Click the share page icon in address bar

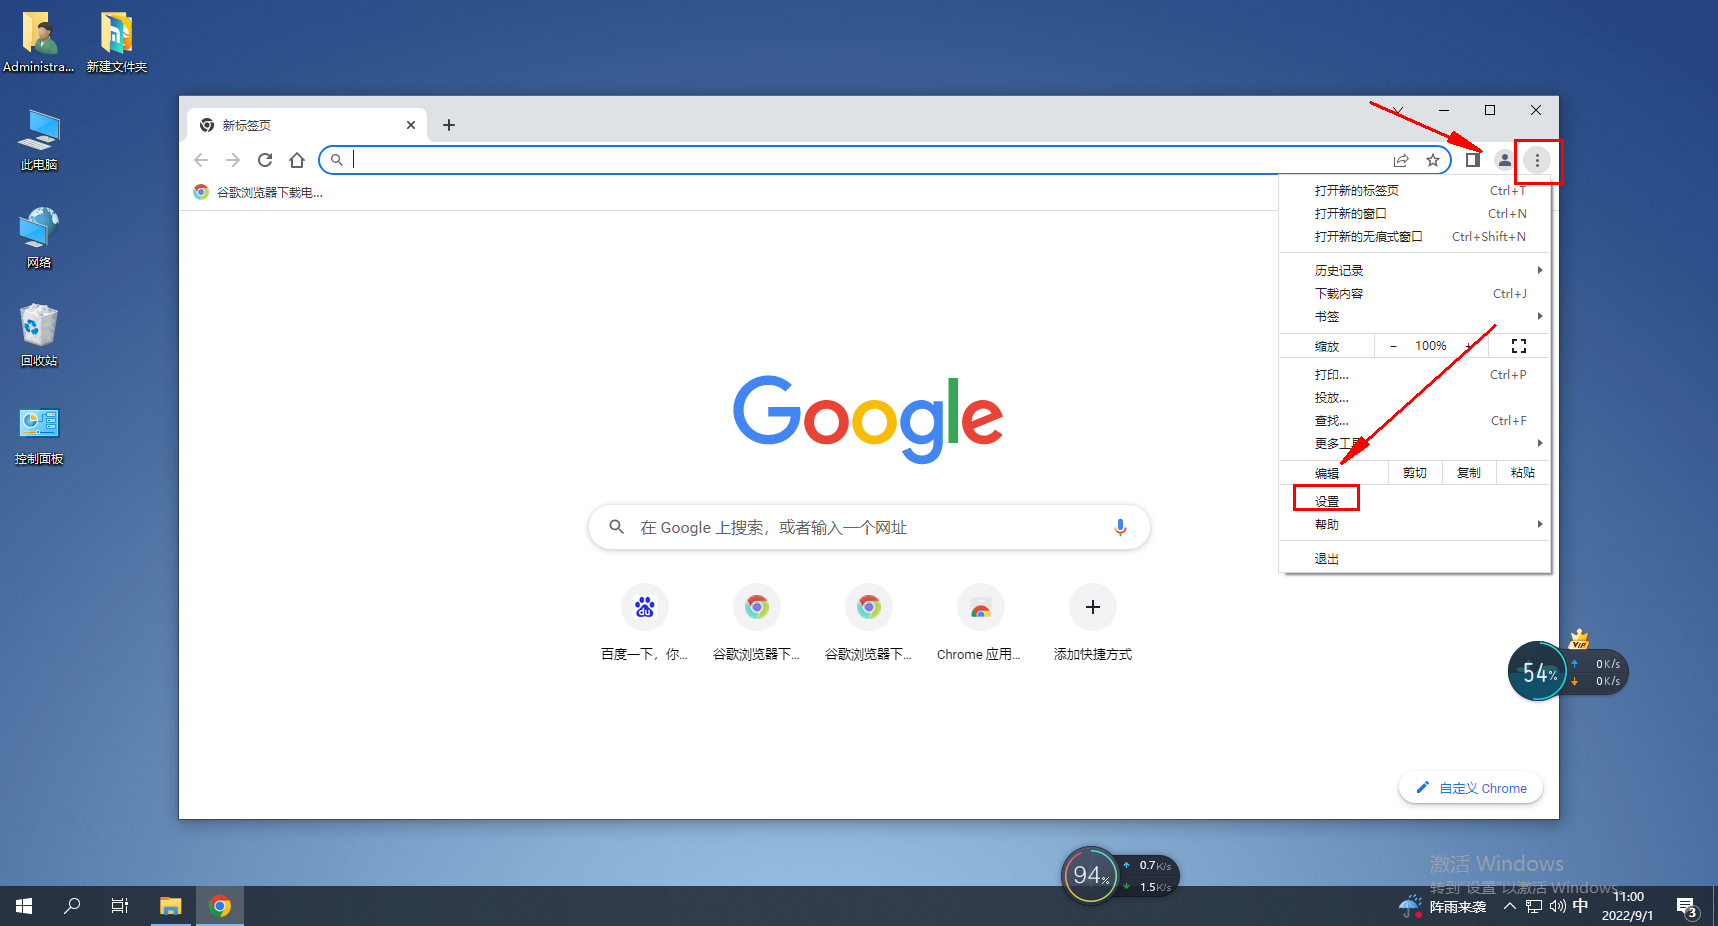(1401, 160)
